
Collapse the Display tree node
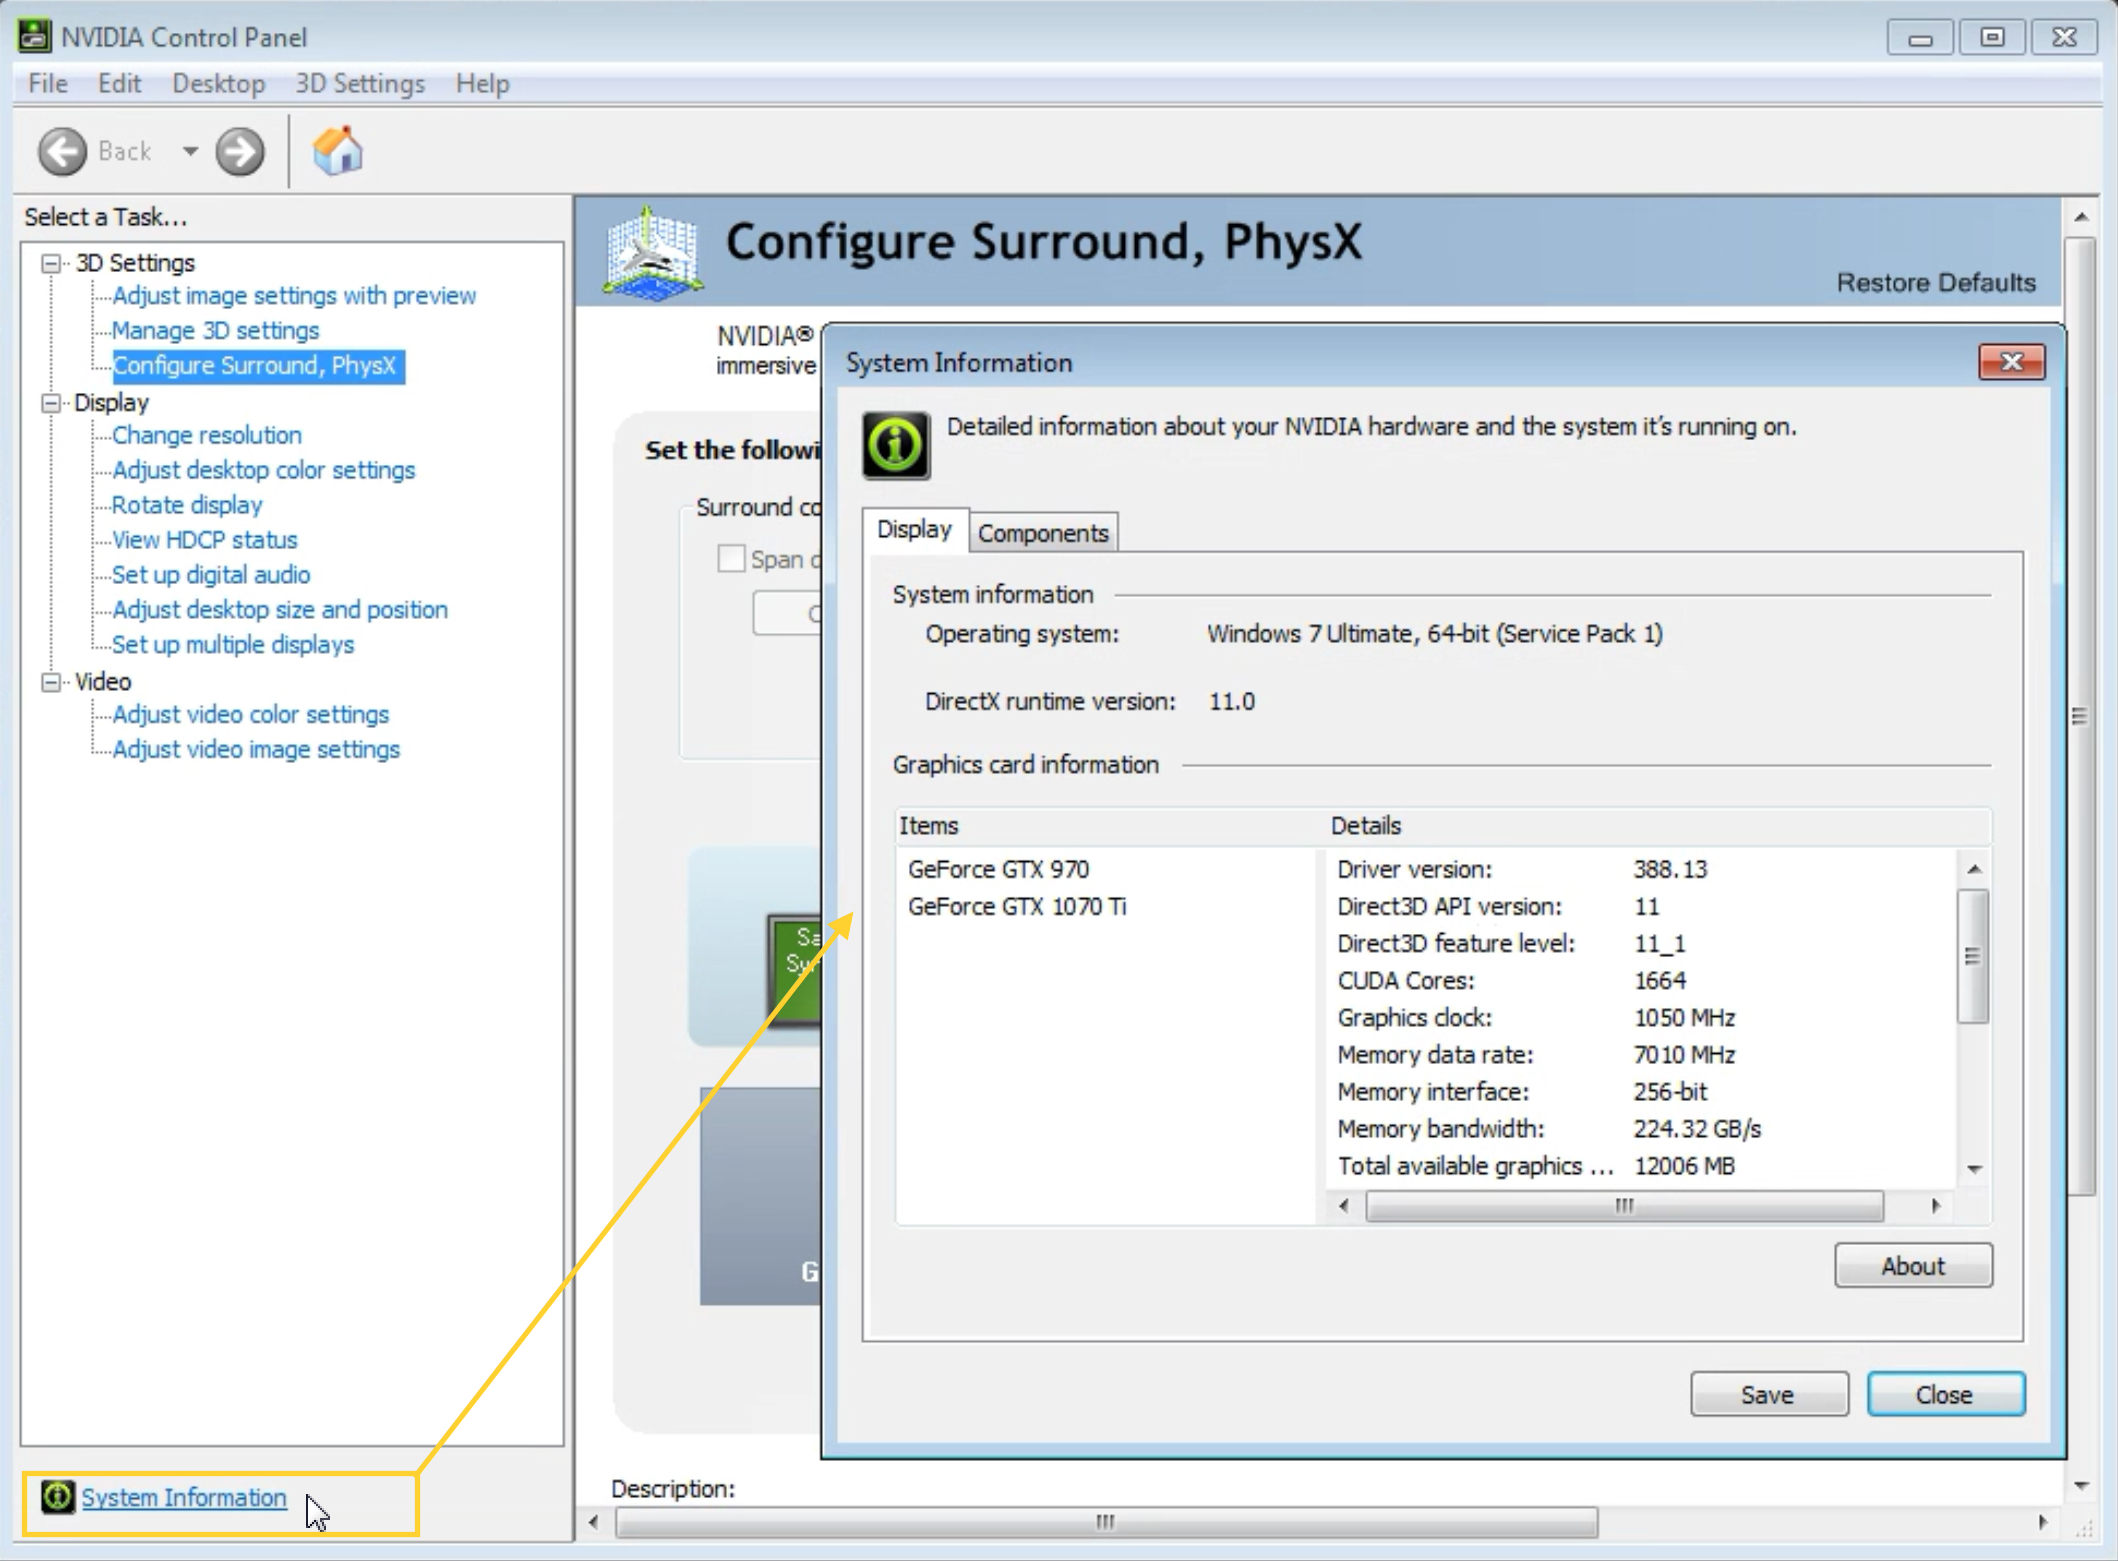(x=50, y=403)
